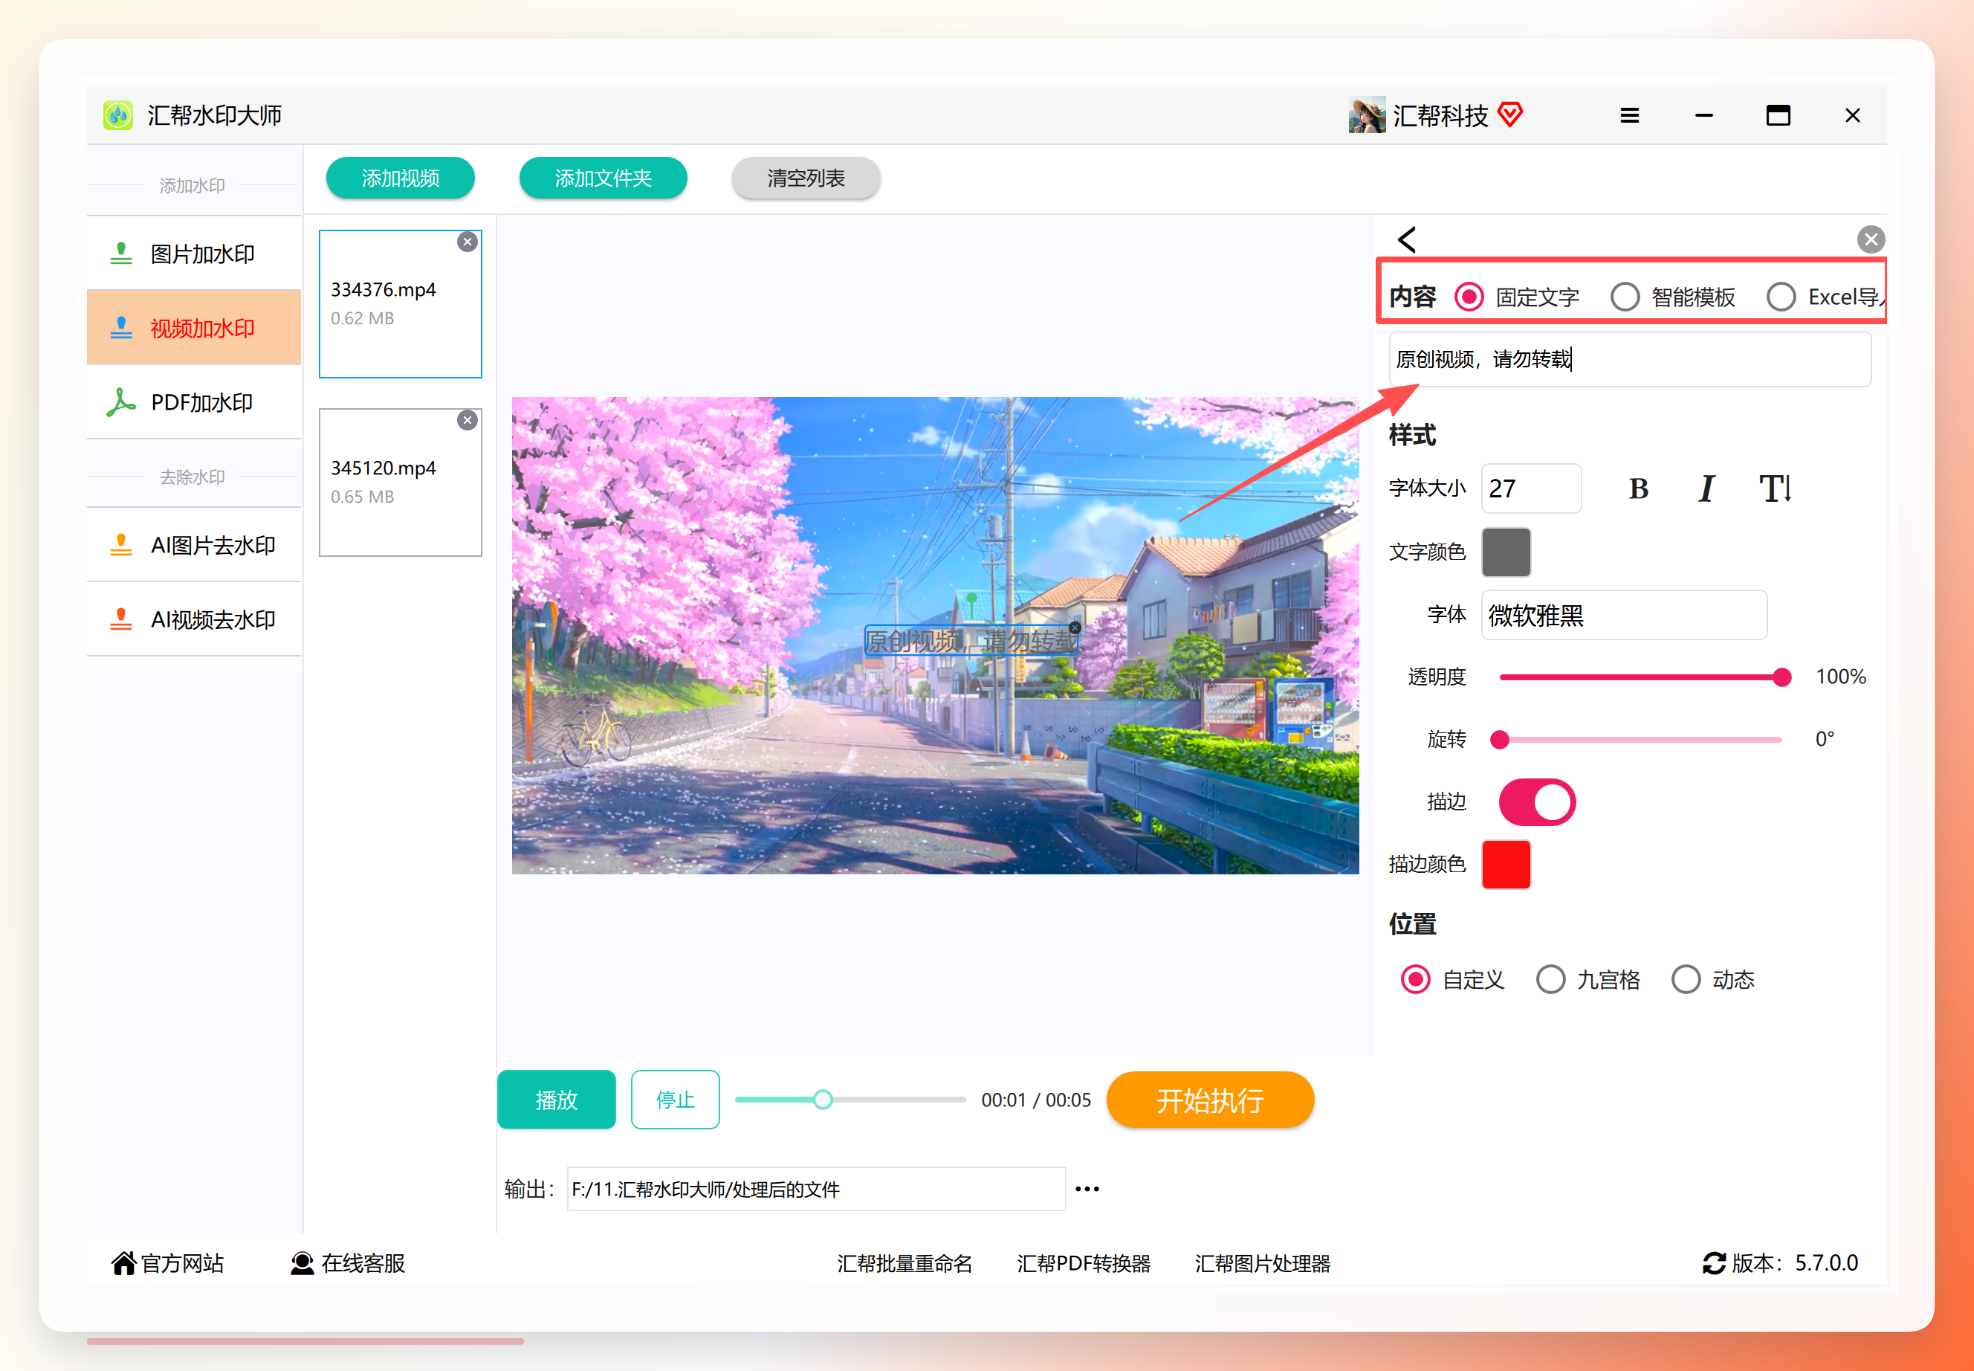
Task: Click the 透明度 opacity slider
Action: coord(1645,677)
